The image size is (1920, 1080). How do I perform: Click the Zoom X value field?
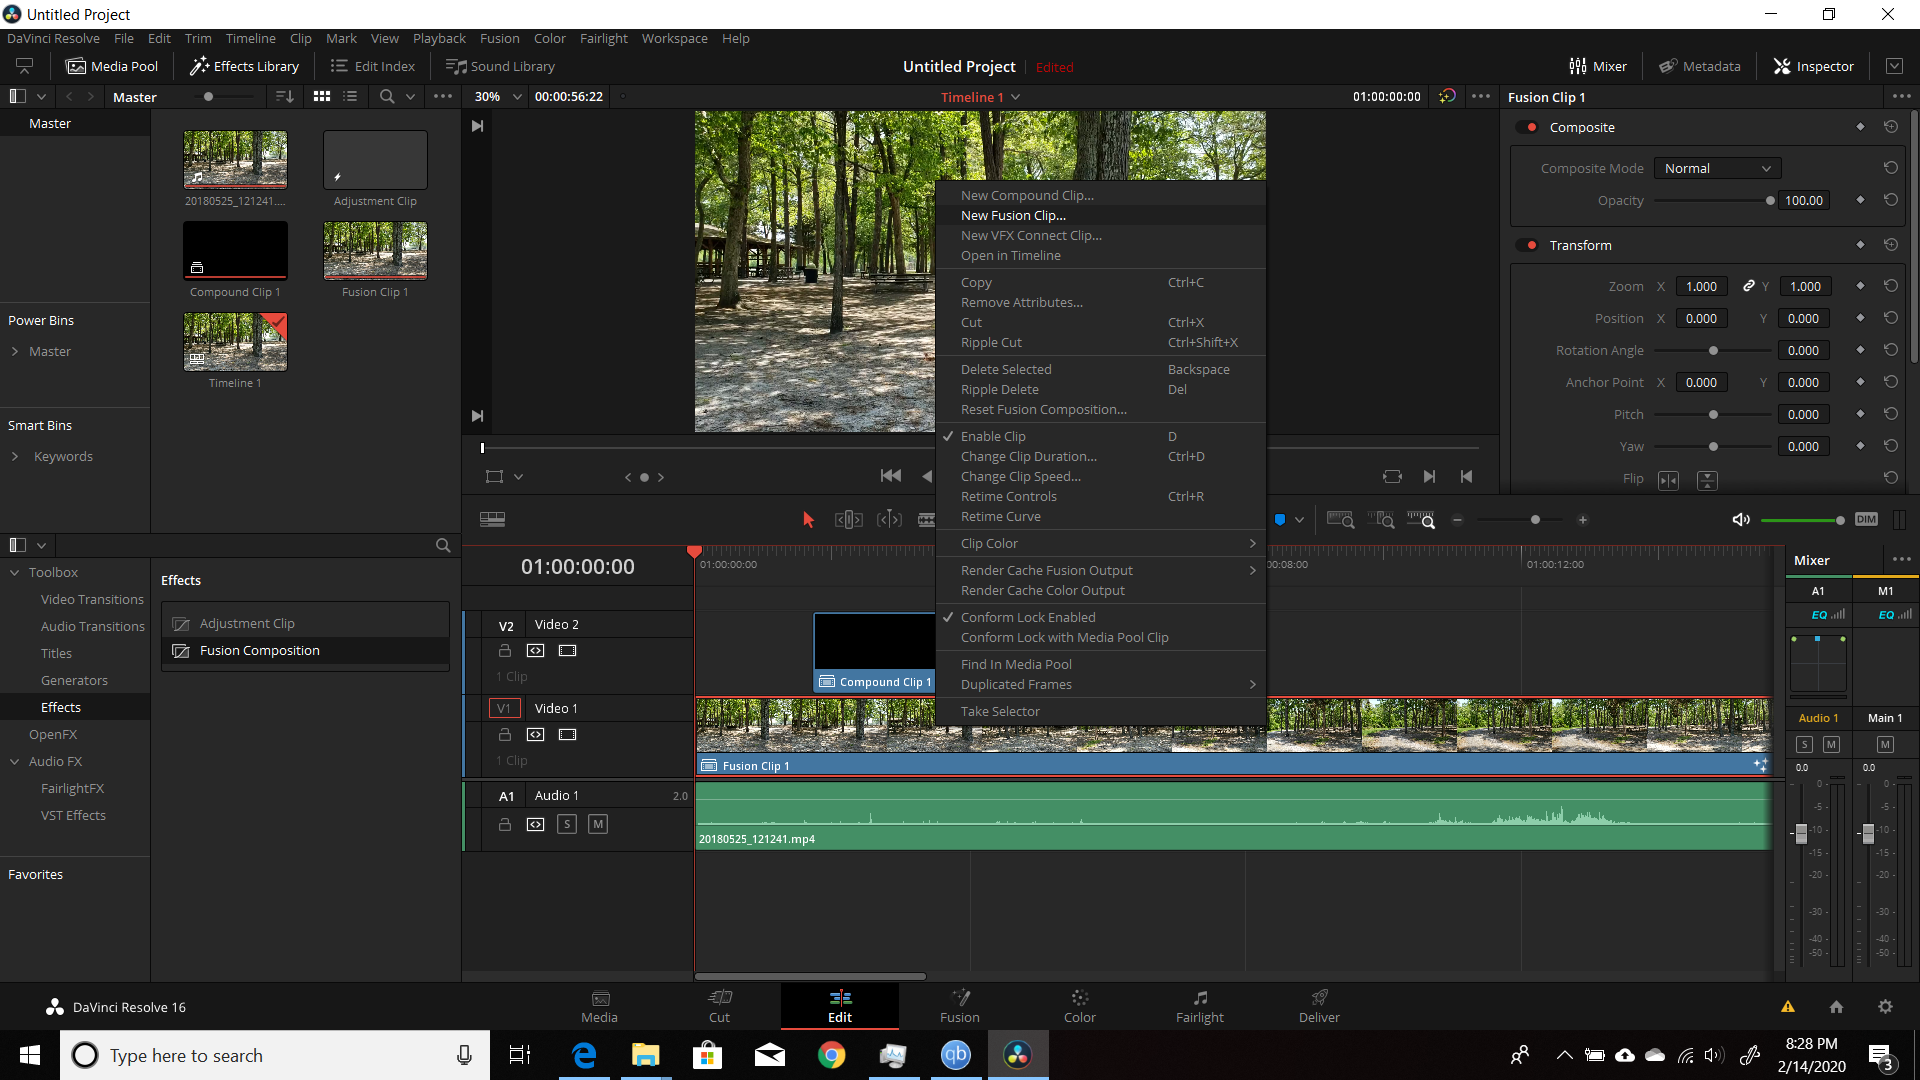point(1702,286)
